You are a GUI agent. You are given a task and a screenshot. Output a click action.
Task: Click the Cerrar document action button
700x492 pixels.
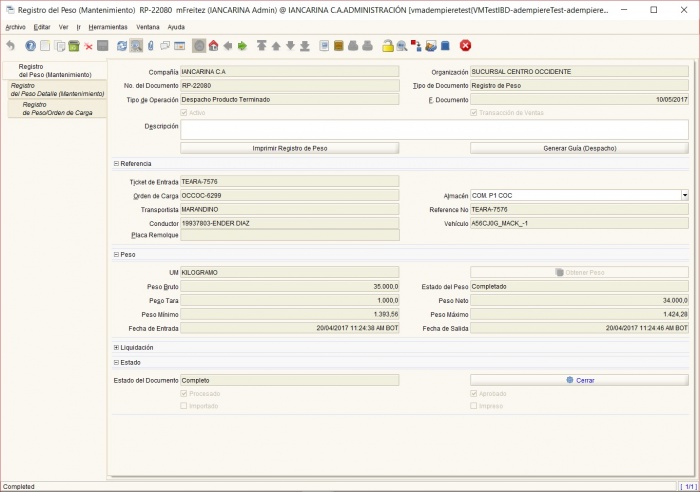(x=579, y=380)
